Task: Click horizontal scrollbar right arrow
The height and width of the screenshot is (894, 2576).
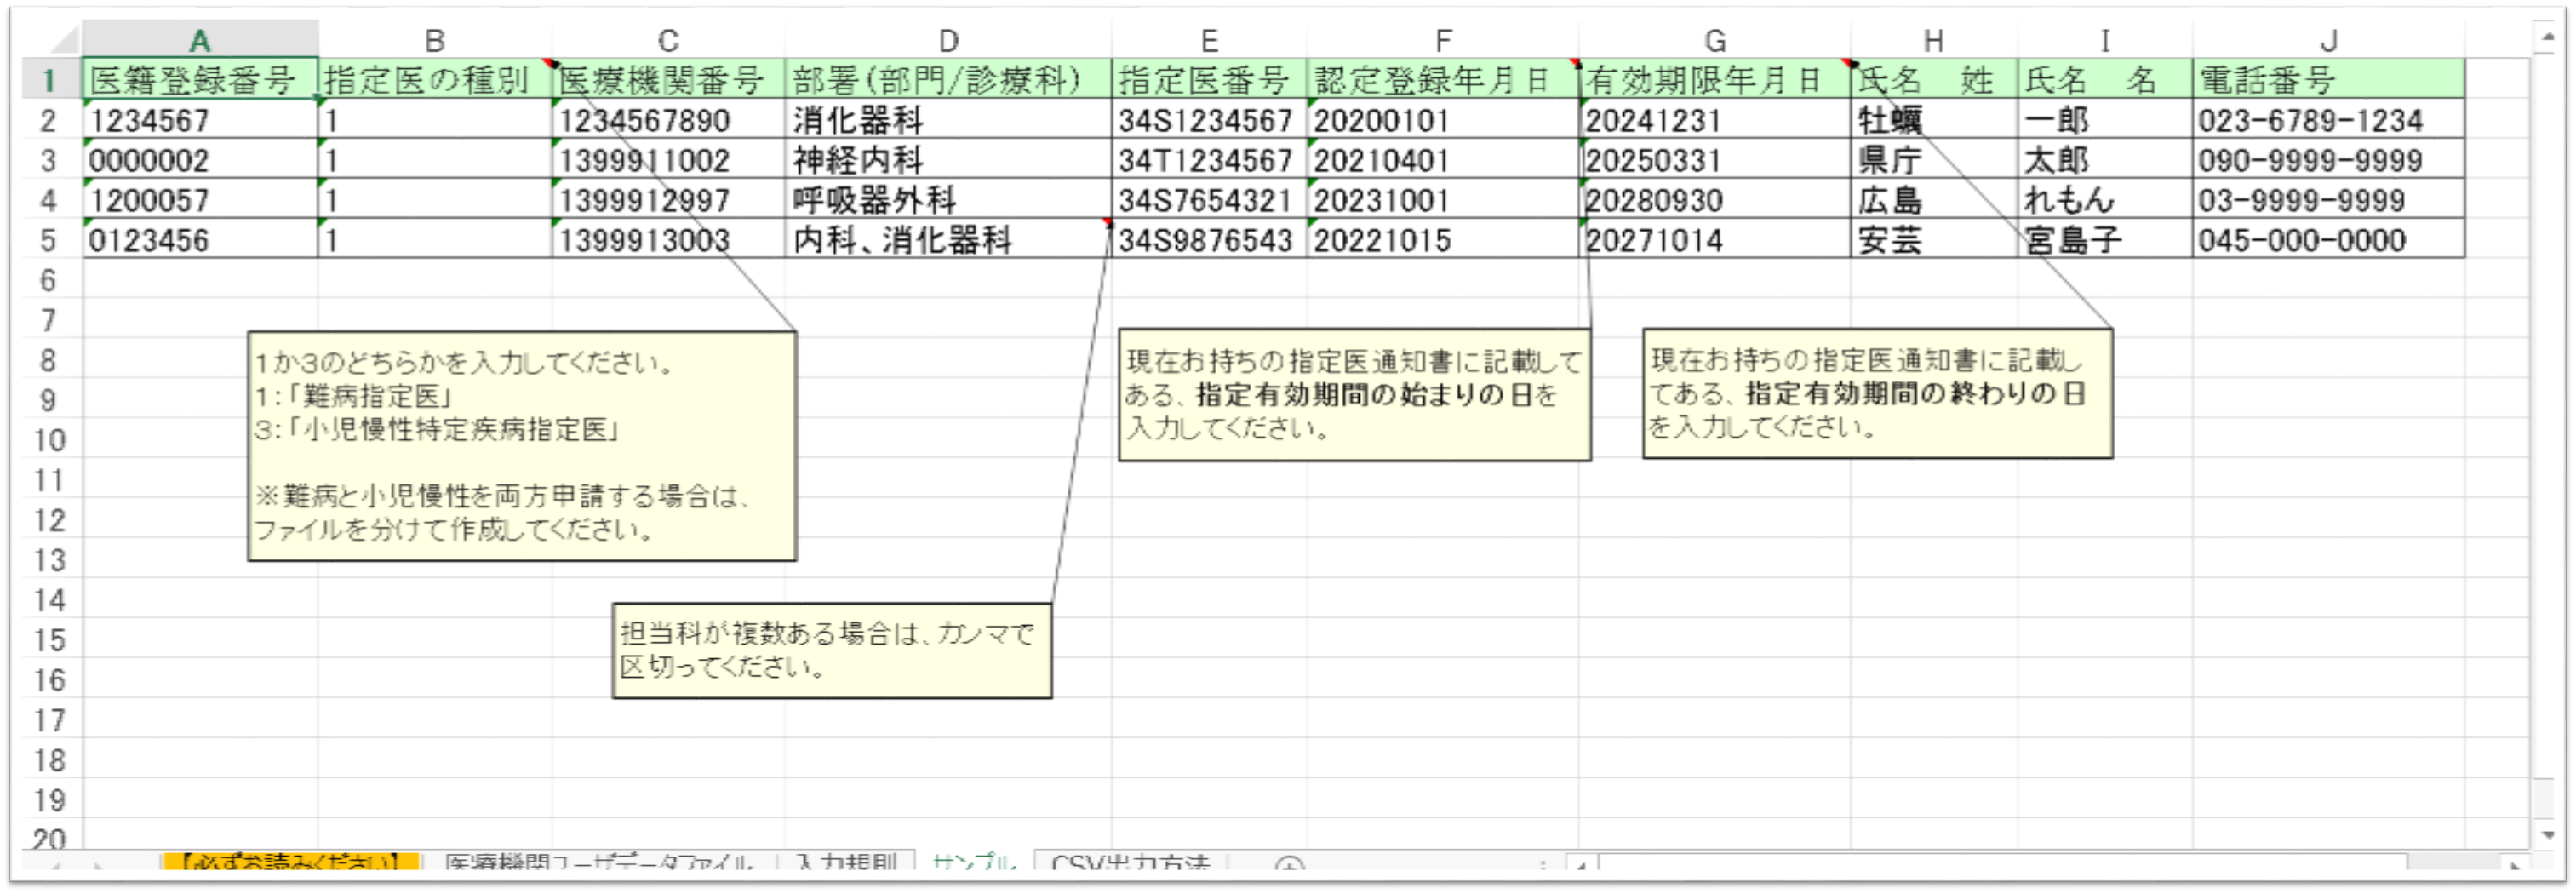Action: click(2515, 865)
